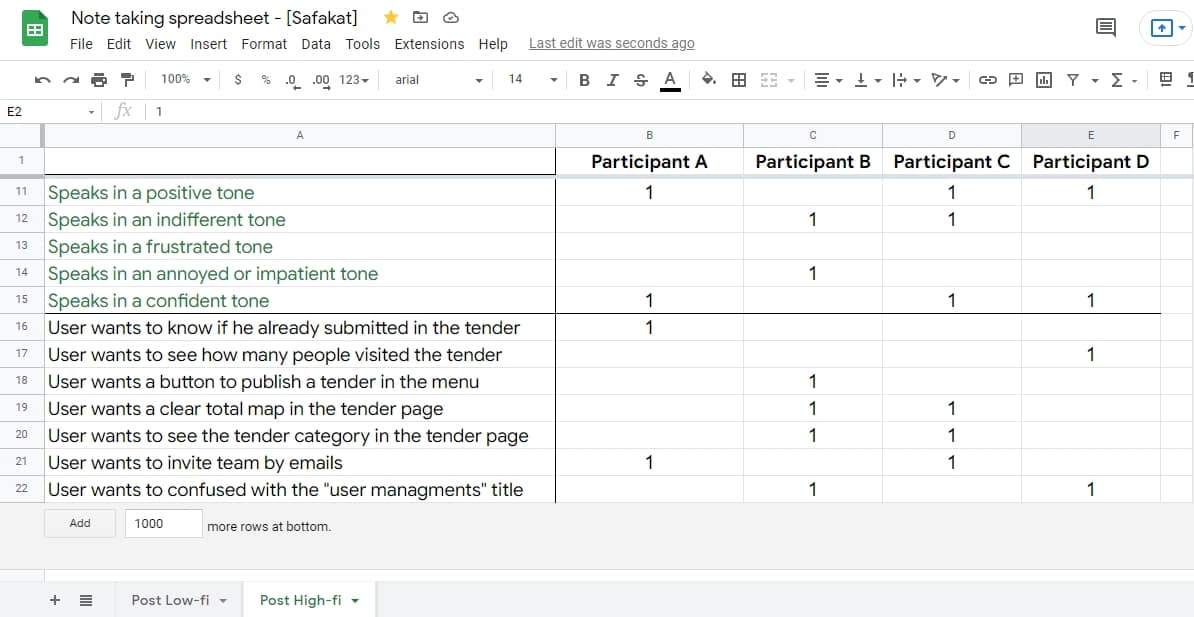1194x617 pixels.
Task: Click the print icon
Action: [98, 80]
